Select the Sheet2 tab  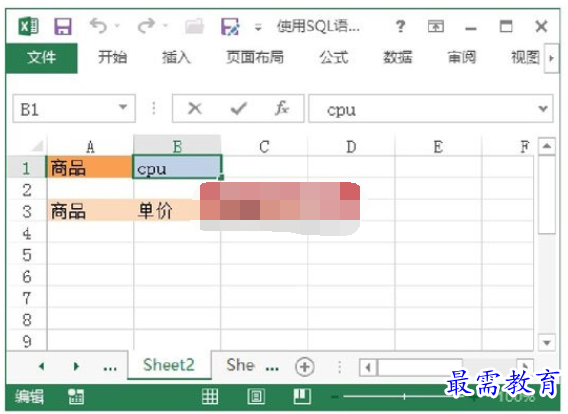click(x=169, y=365)
